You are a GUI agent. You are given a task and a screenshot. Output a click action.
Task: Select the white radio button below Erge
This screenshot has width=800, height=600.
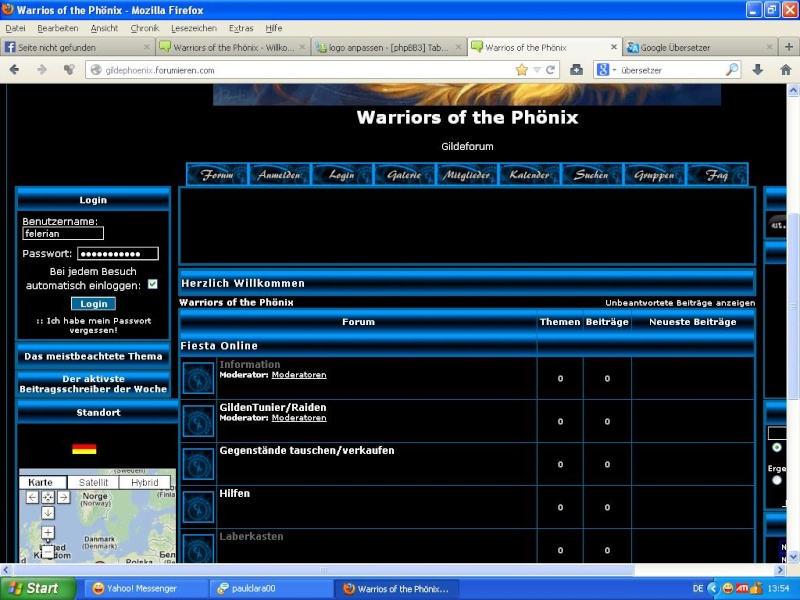tap(777, 480)
